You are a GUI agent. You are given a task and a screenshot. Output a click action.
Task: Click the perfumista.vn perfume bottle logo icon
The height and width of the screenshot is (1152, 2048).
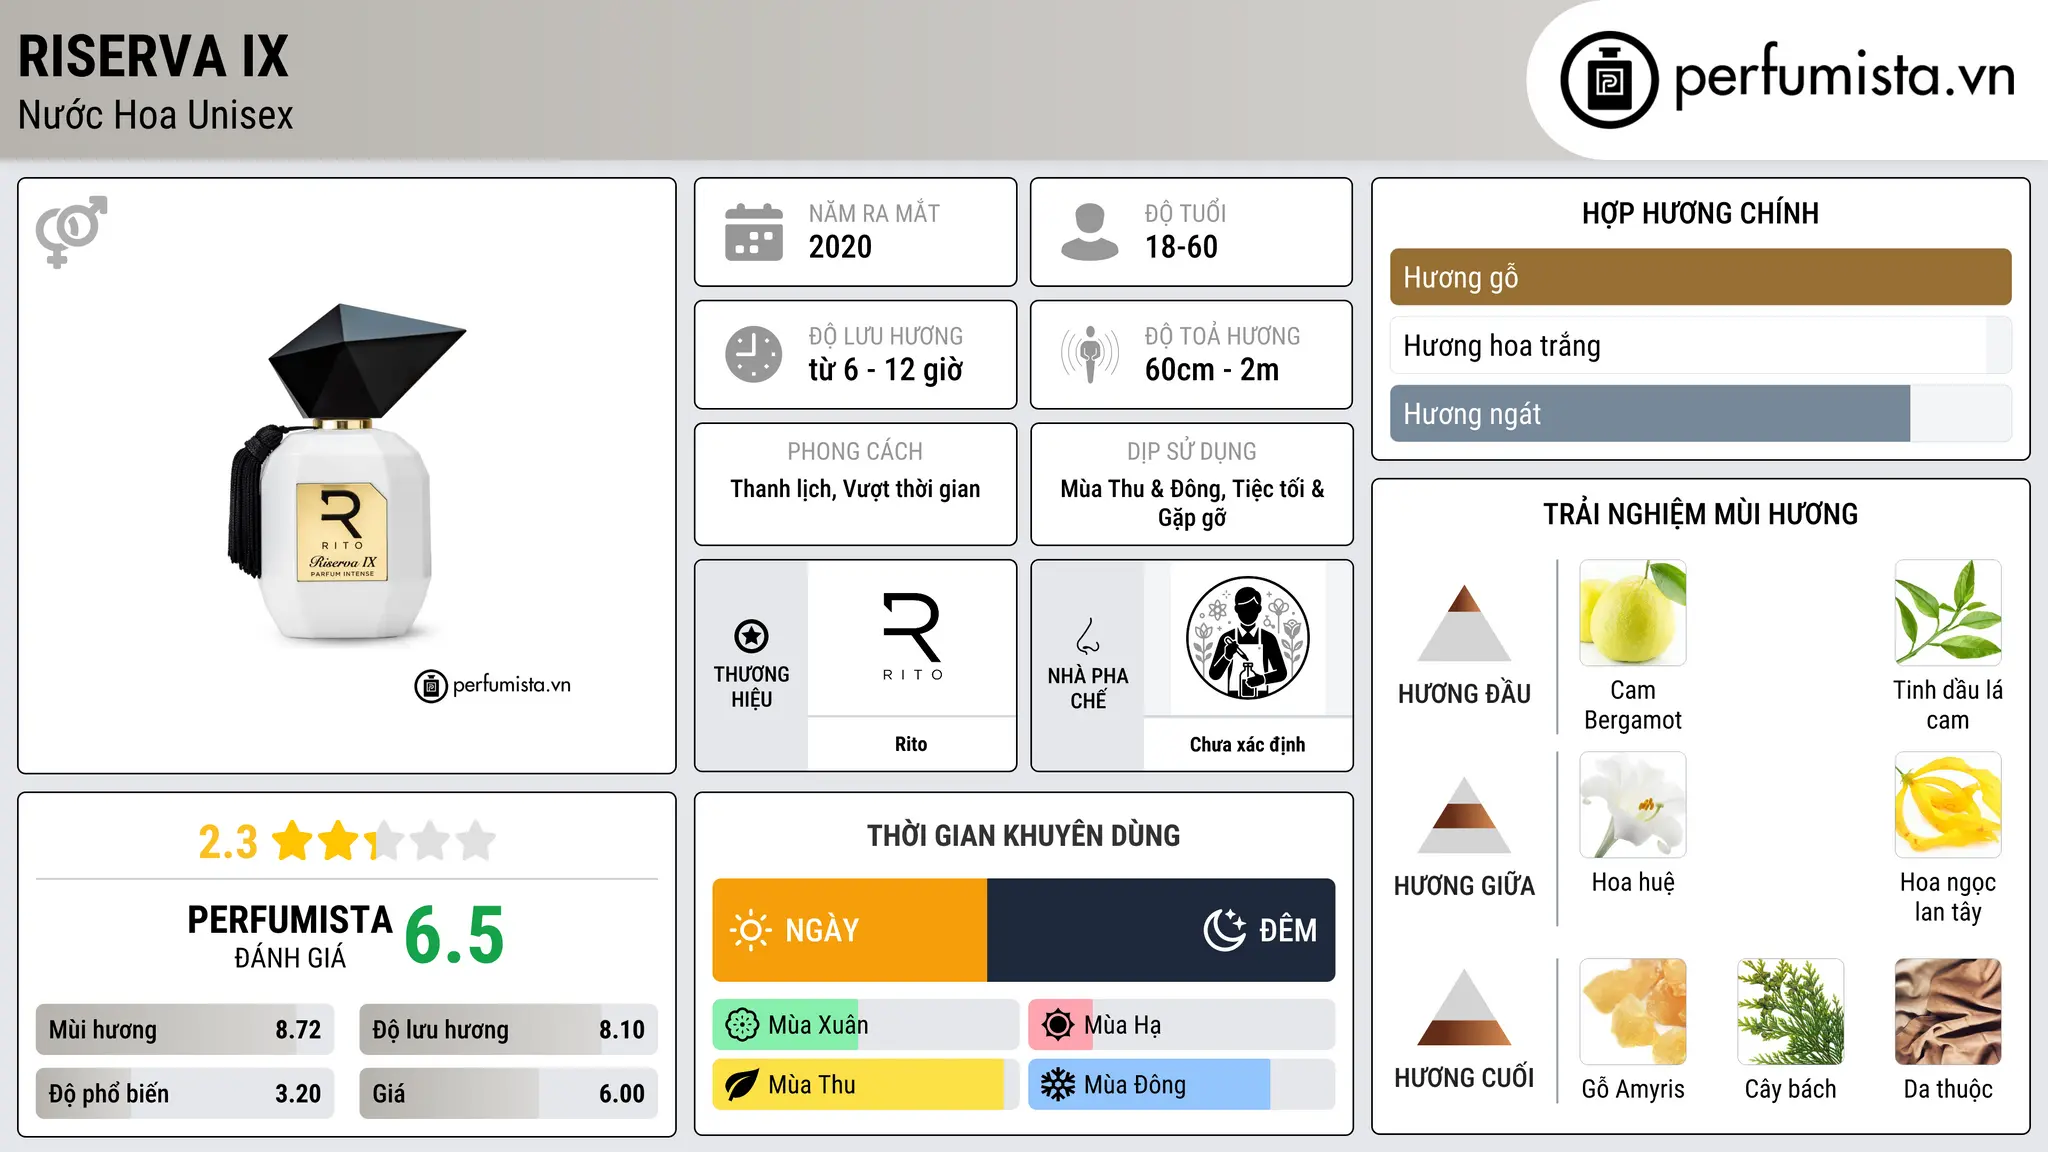point(1609,80)
